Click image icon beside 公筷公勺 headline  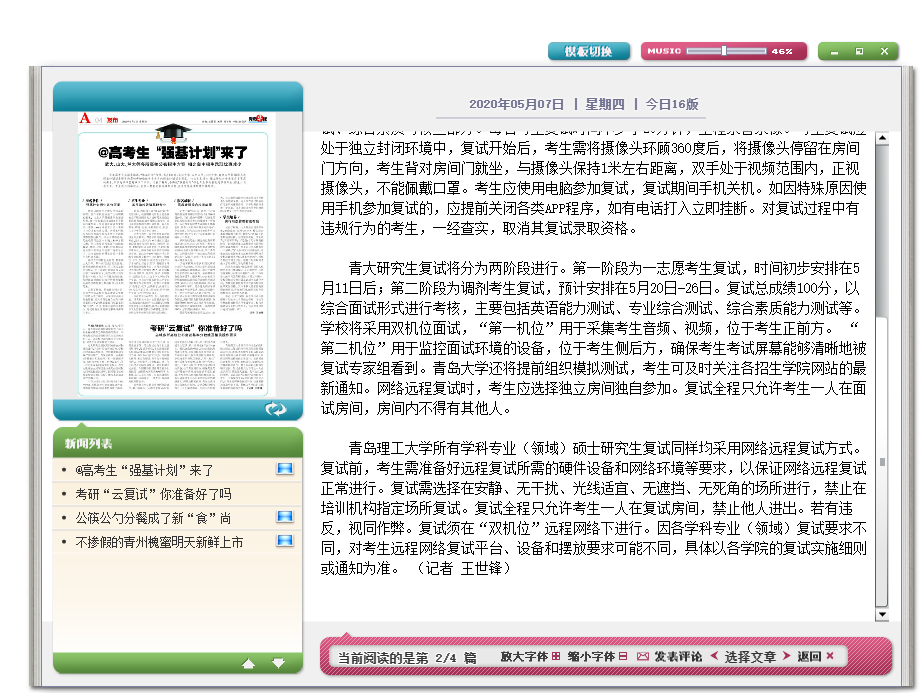(284, 517)
